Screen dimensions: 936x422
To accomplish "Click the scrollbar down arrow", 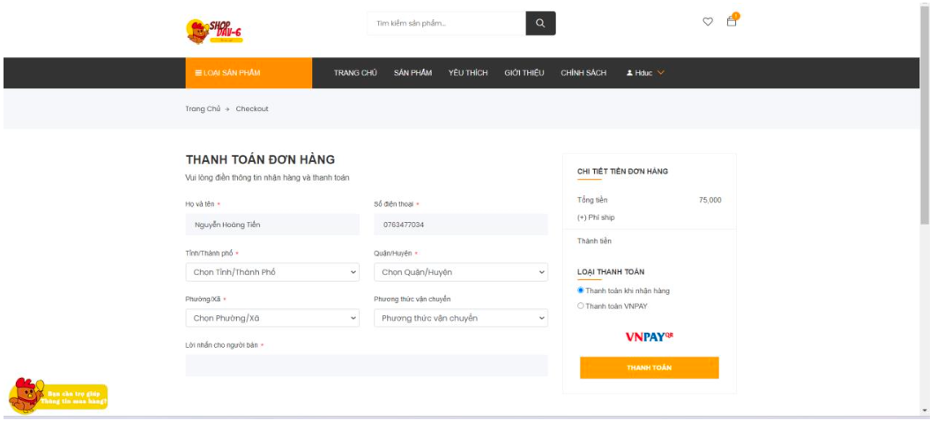I will (x=925, y=411).
